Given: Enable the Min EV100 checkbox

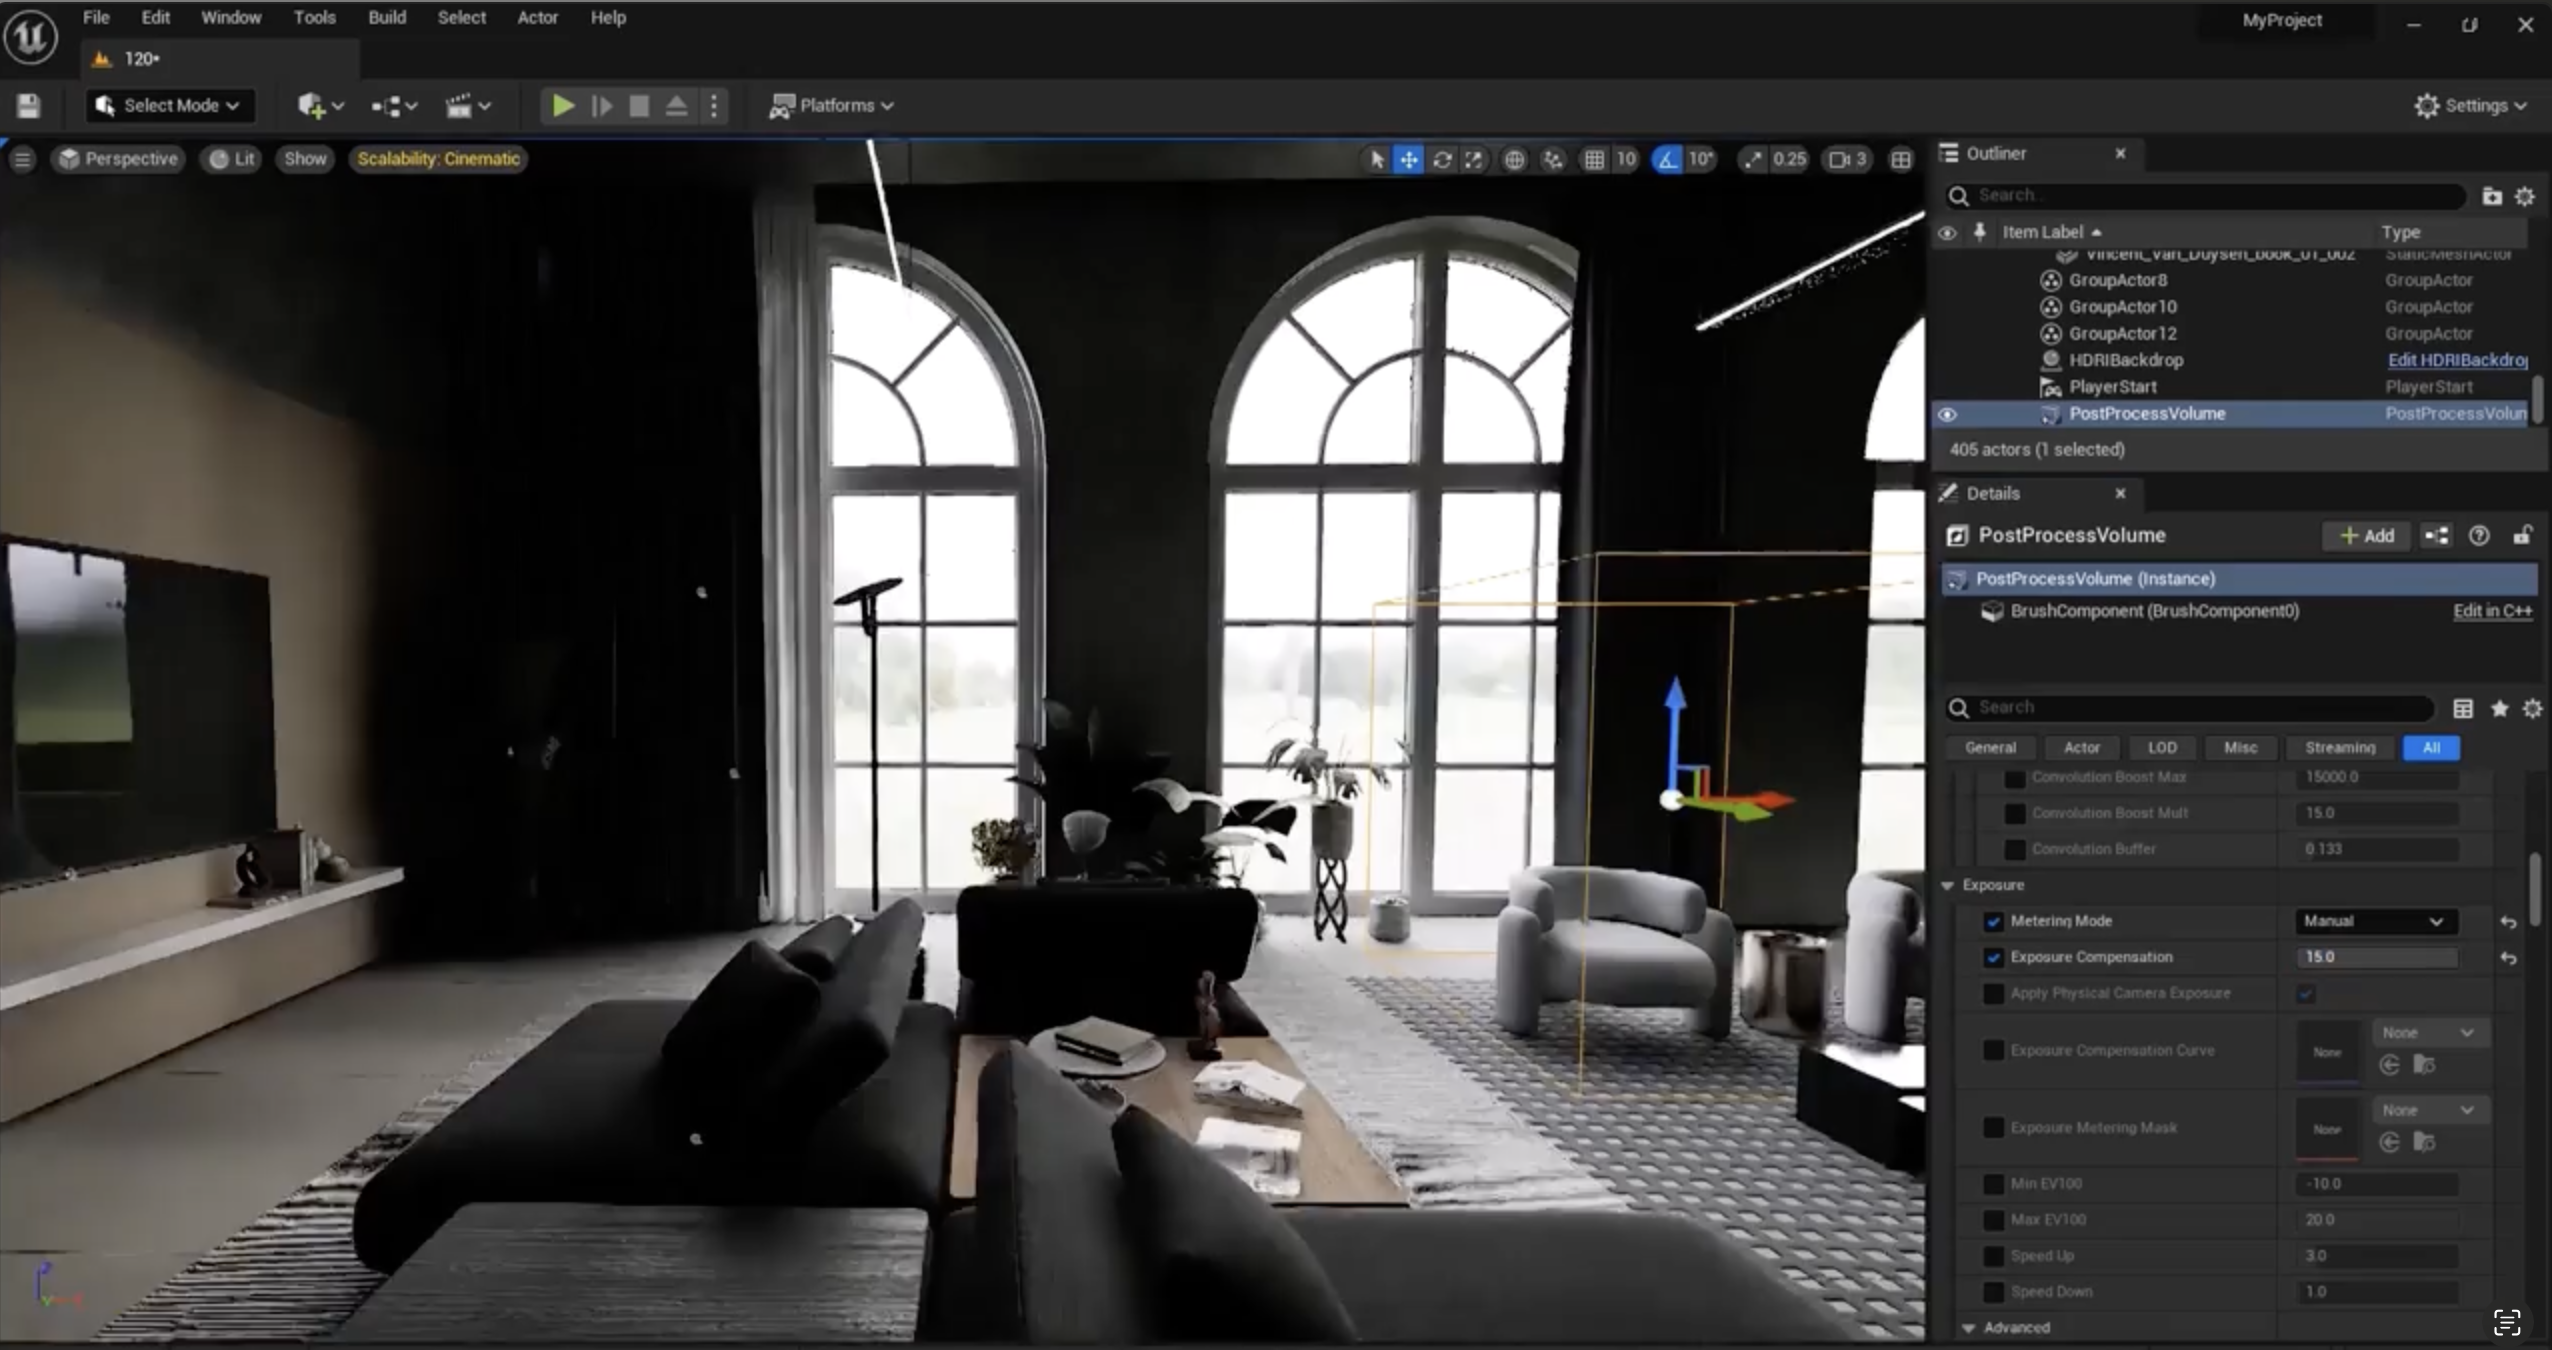Looking at the screenshot, I should click(1993, 1184).
